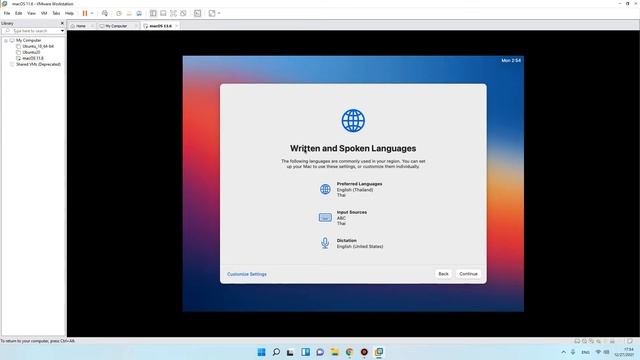This screenshot has height=360, width=640.
Task: Enter full screen mode icon
Action: point(173,13)
